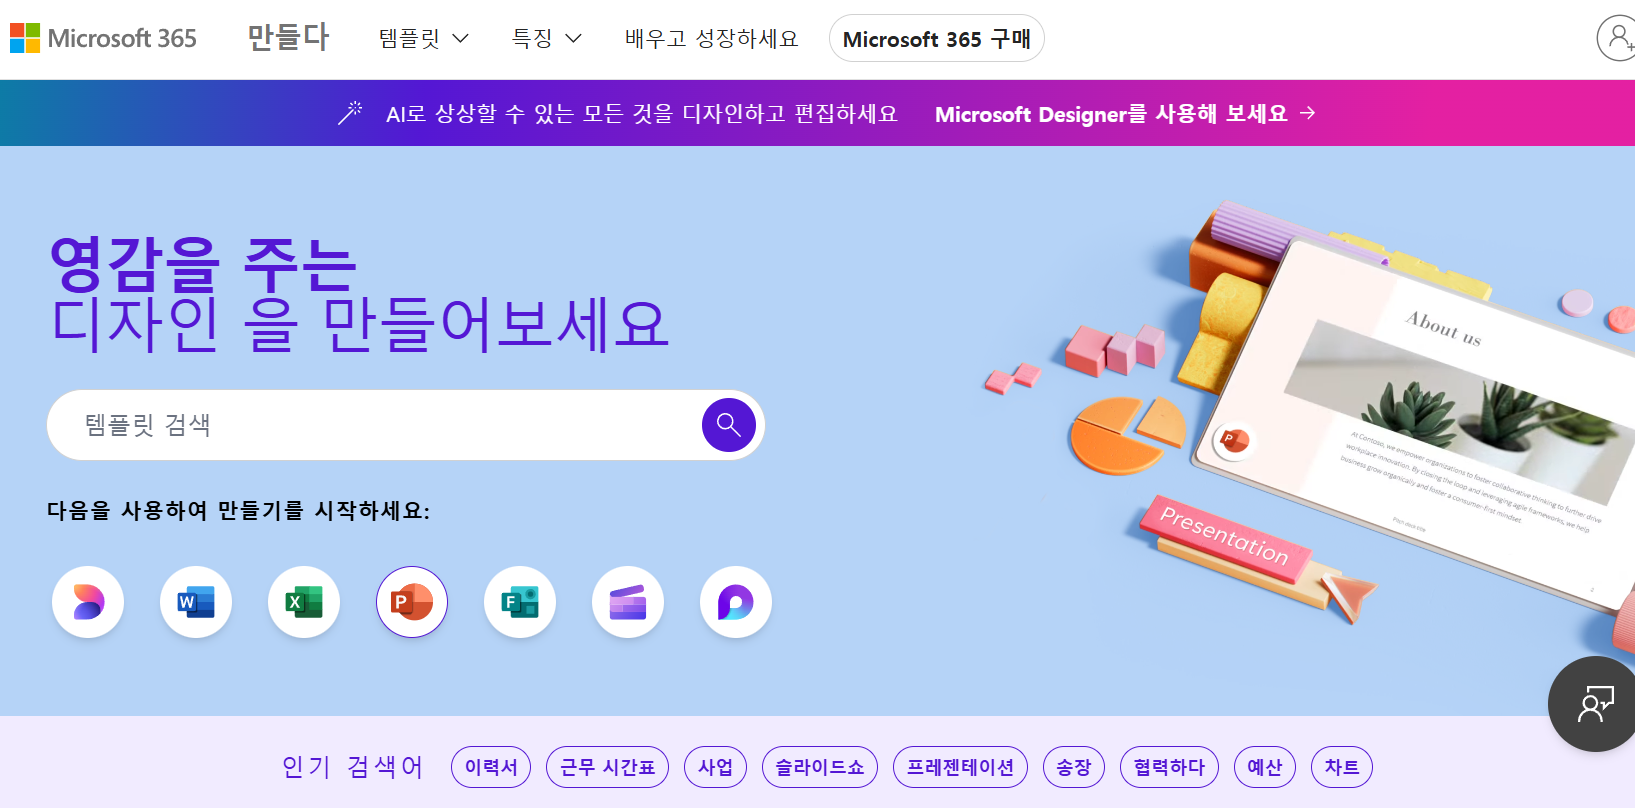Click the purple search magnifier button
This screenshot has height=808, width=1635.
coord(729,425)
